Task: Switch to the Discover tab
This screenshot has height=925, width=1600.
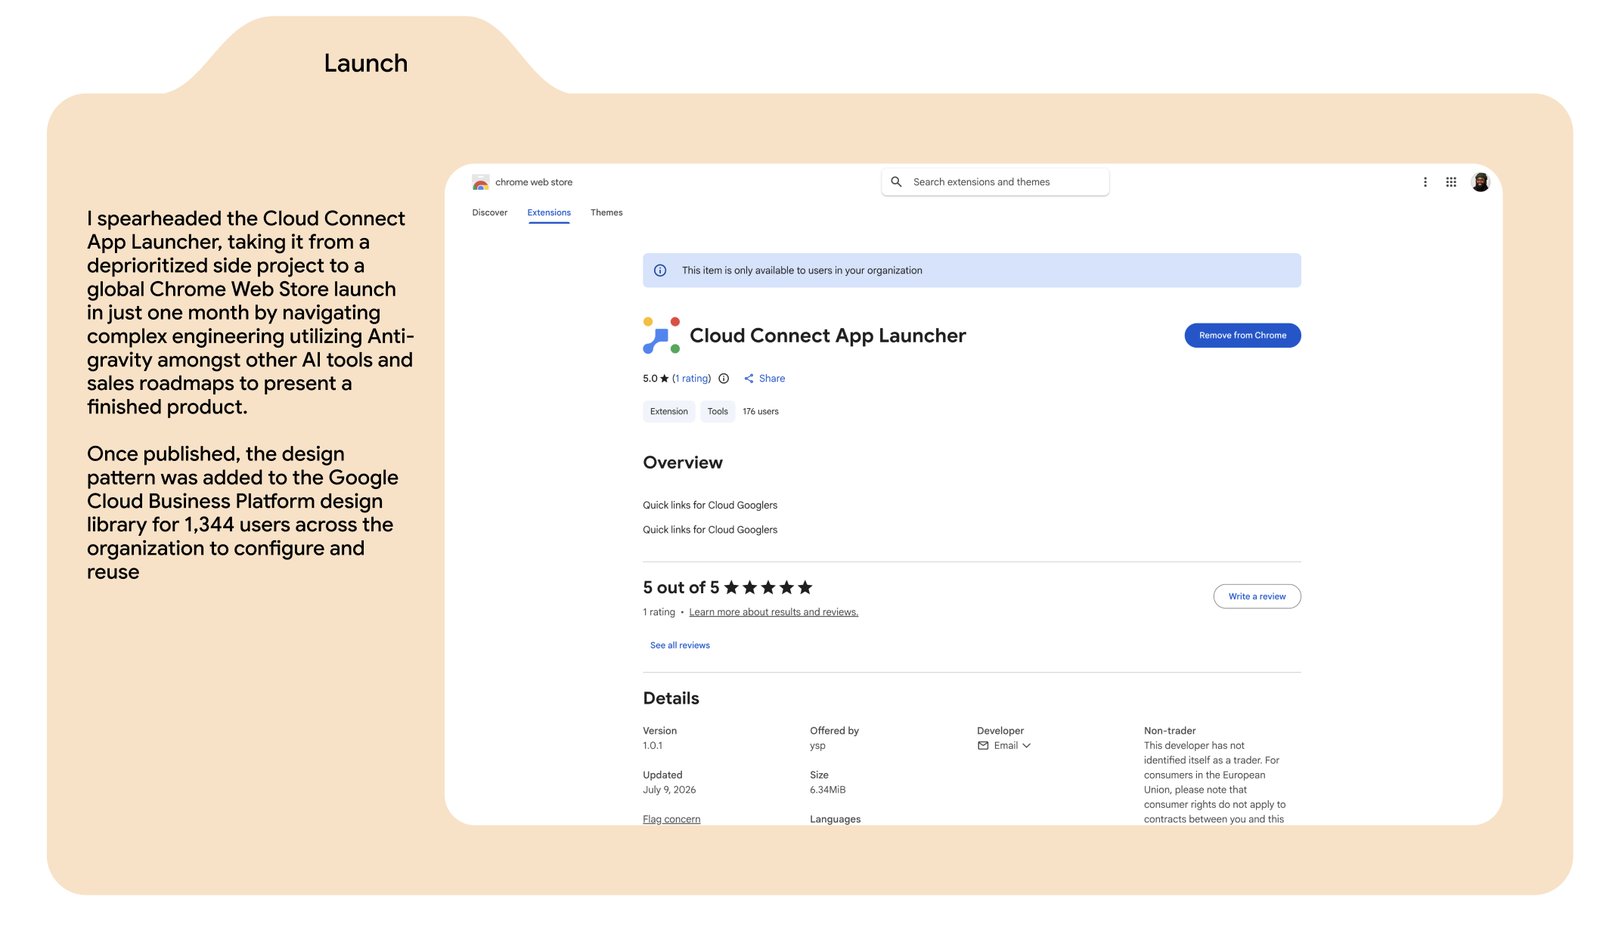Action: click(x=490, y=212)
